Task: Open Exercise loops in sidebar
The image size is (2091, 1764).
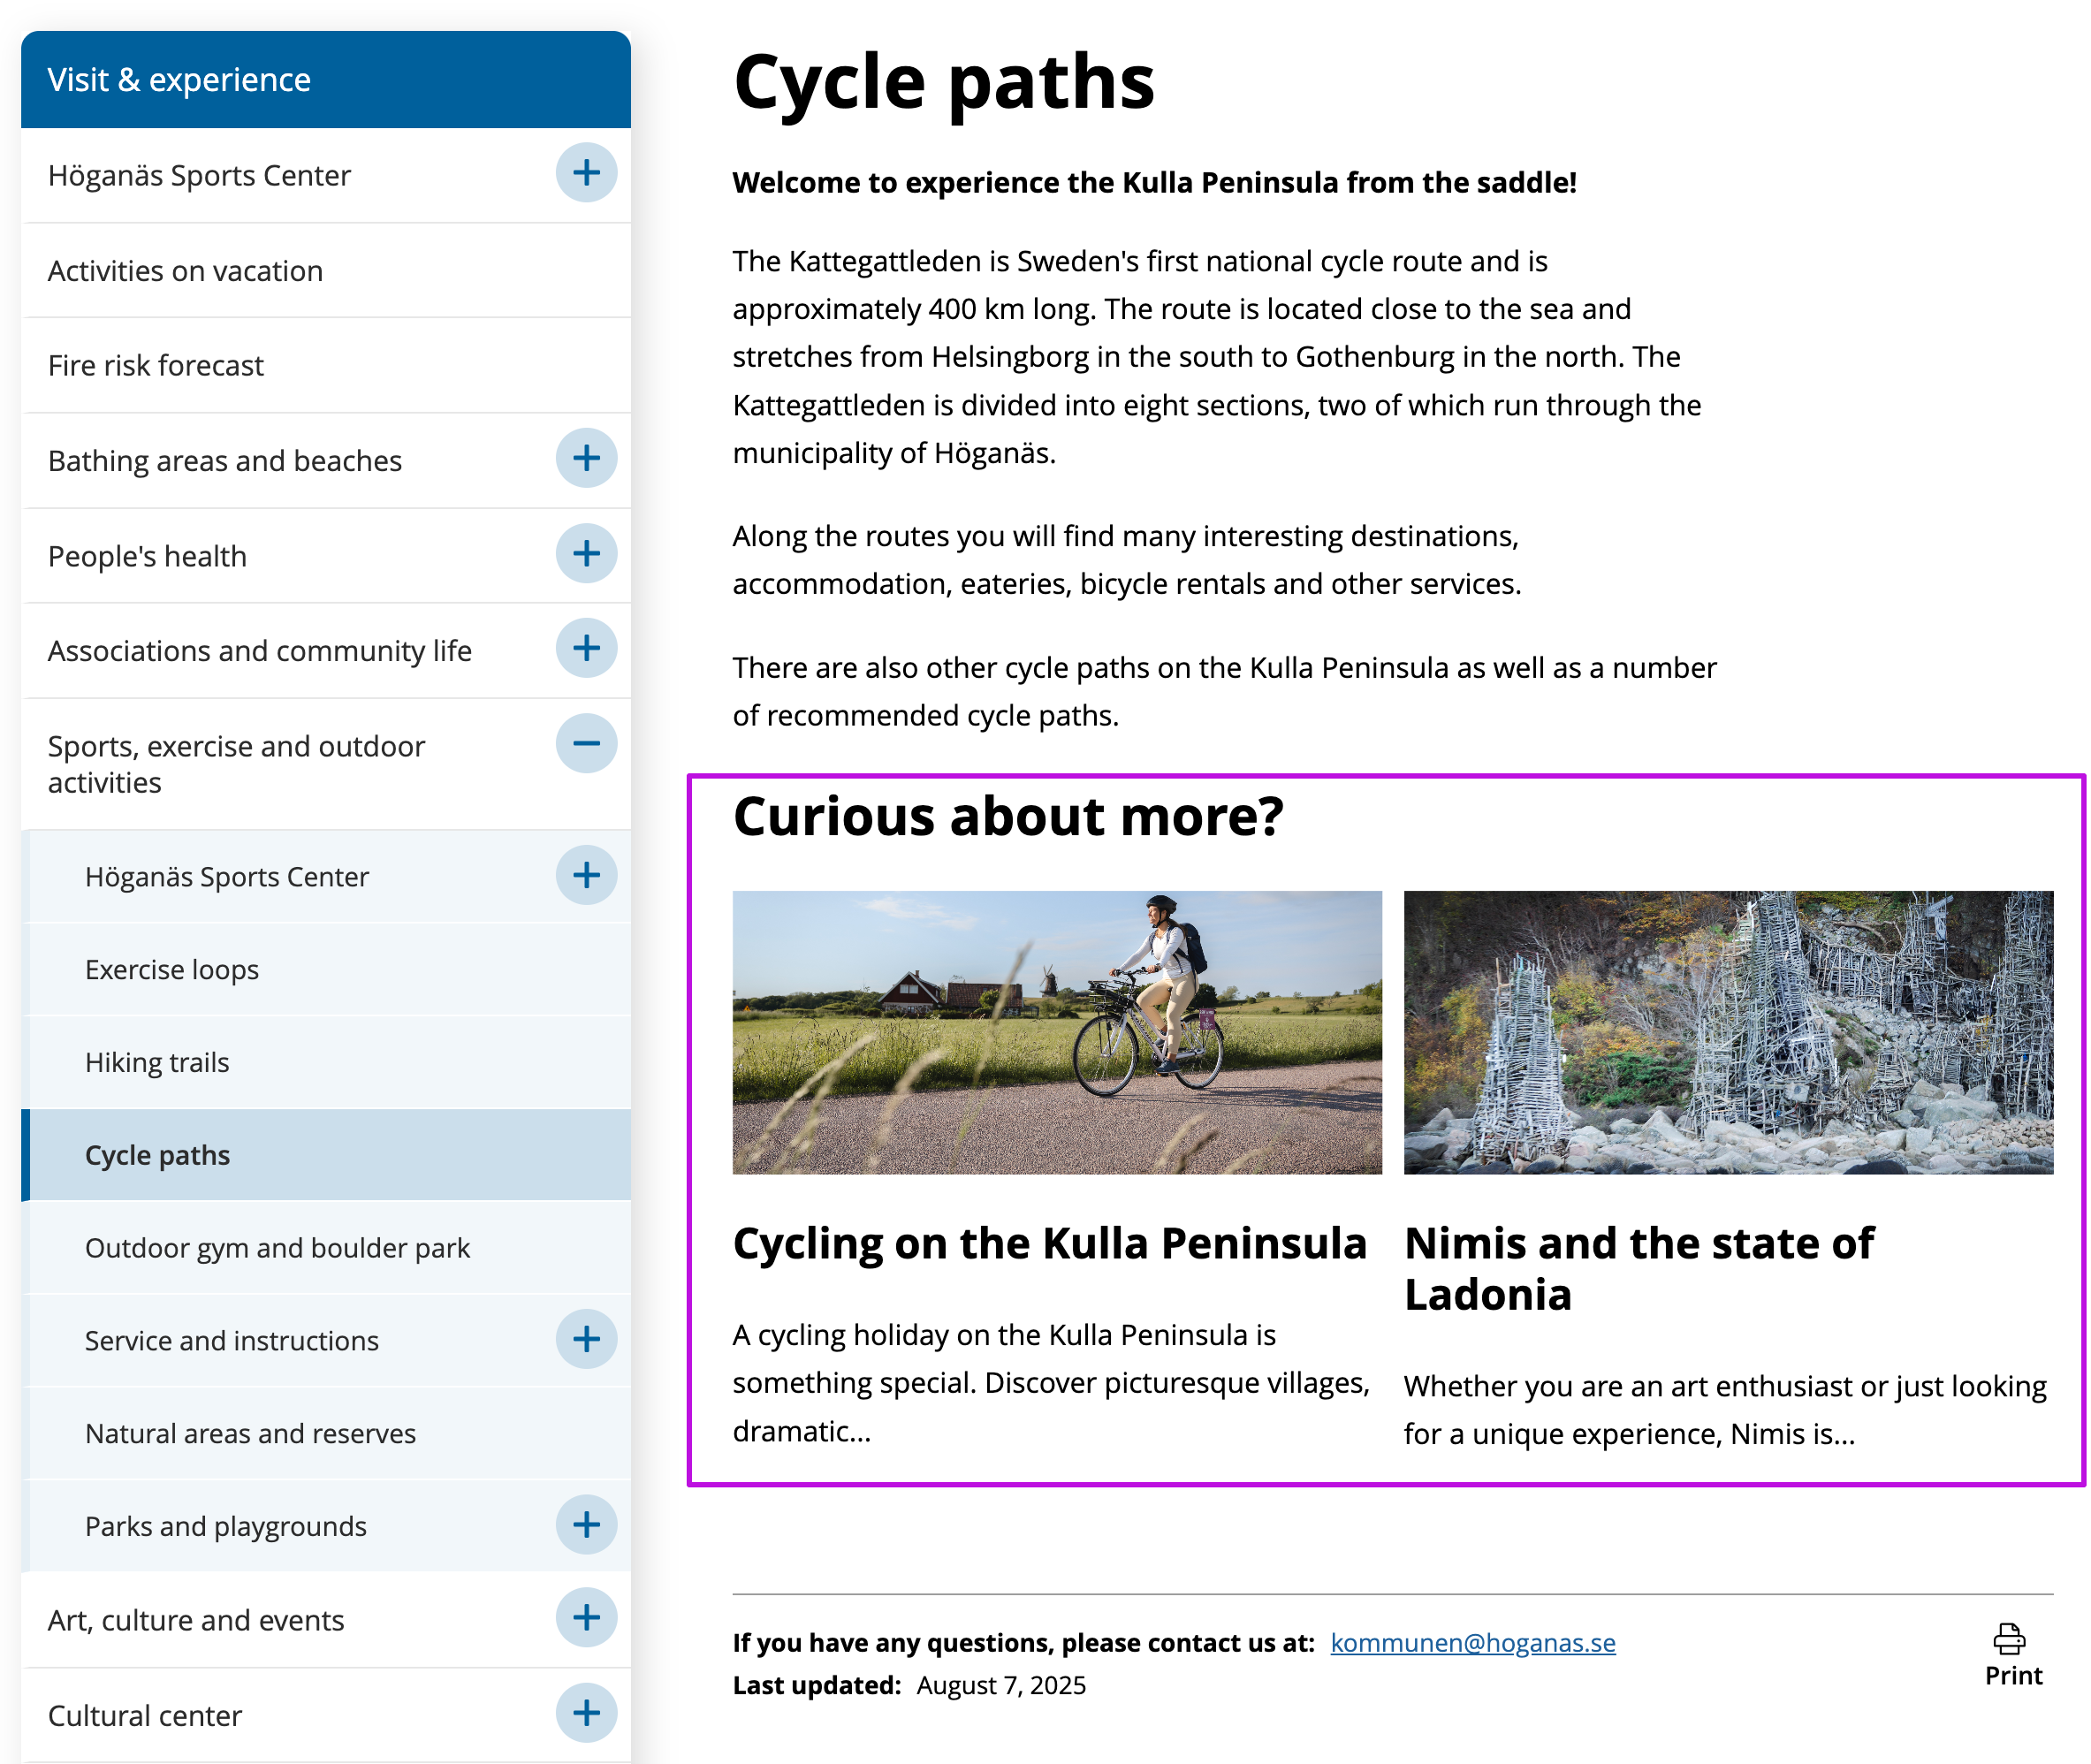Action: click(171, 970)
